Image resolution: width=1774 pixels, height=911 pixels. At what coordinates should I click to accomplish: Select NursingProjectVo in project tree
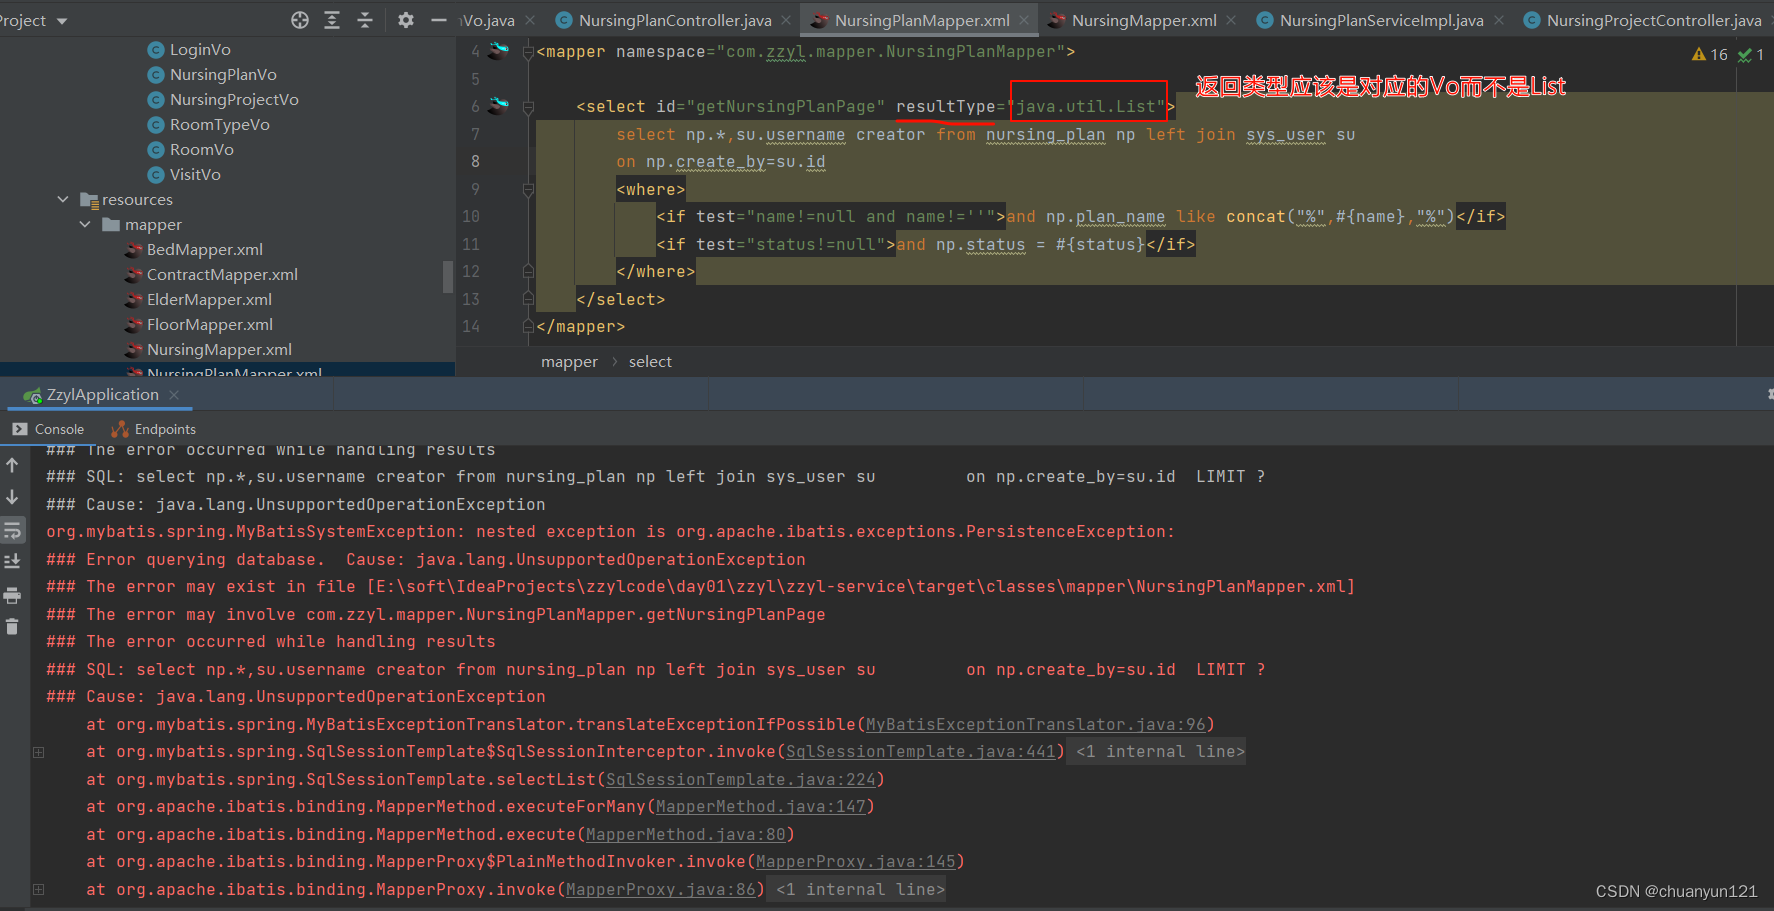tap(233, 99)
